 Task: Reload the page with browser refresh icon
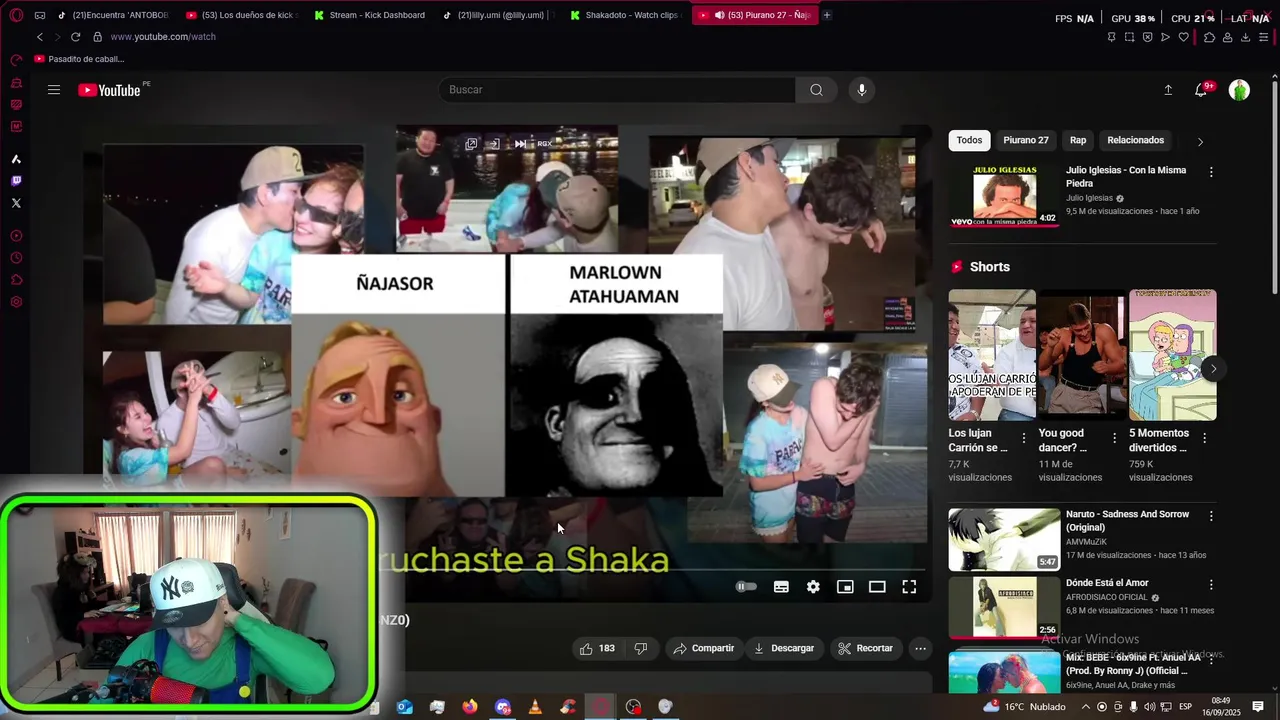(75, 37)
